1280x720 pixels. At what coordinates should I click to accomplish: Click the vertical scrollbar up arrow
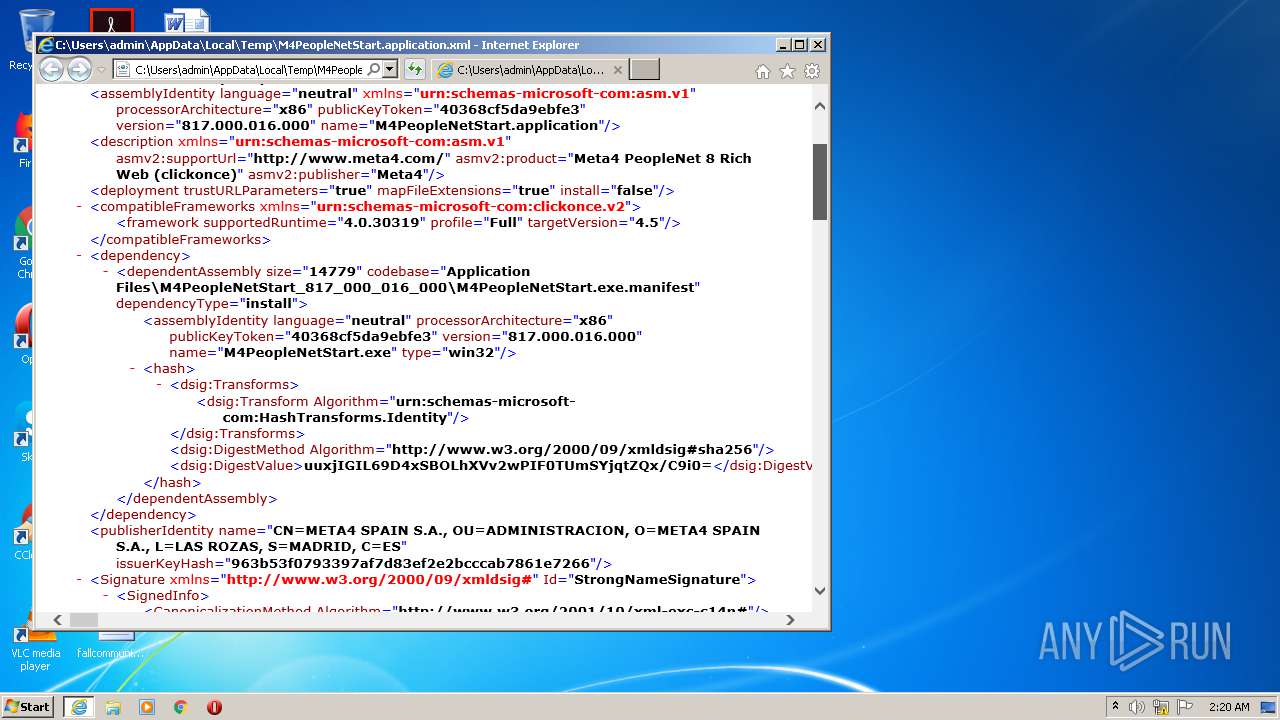tap(820, 106)
